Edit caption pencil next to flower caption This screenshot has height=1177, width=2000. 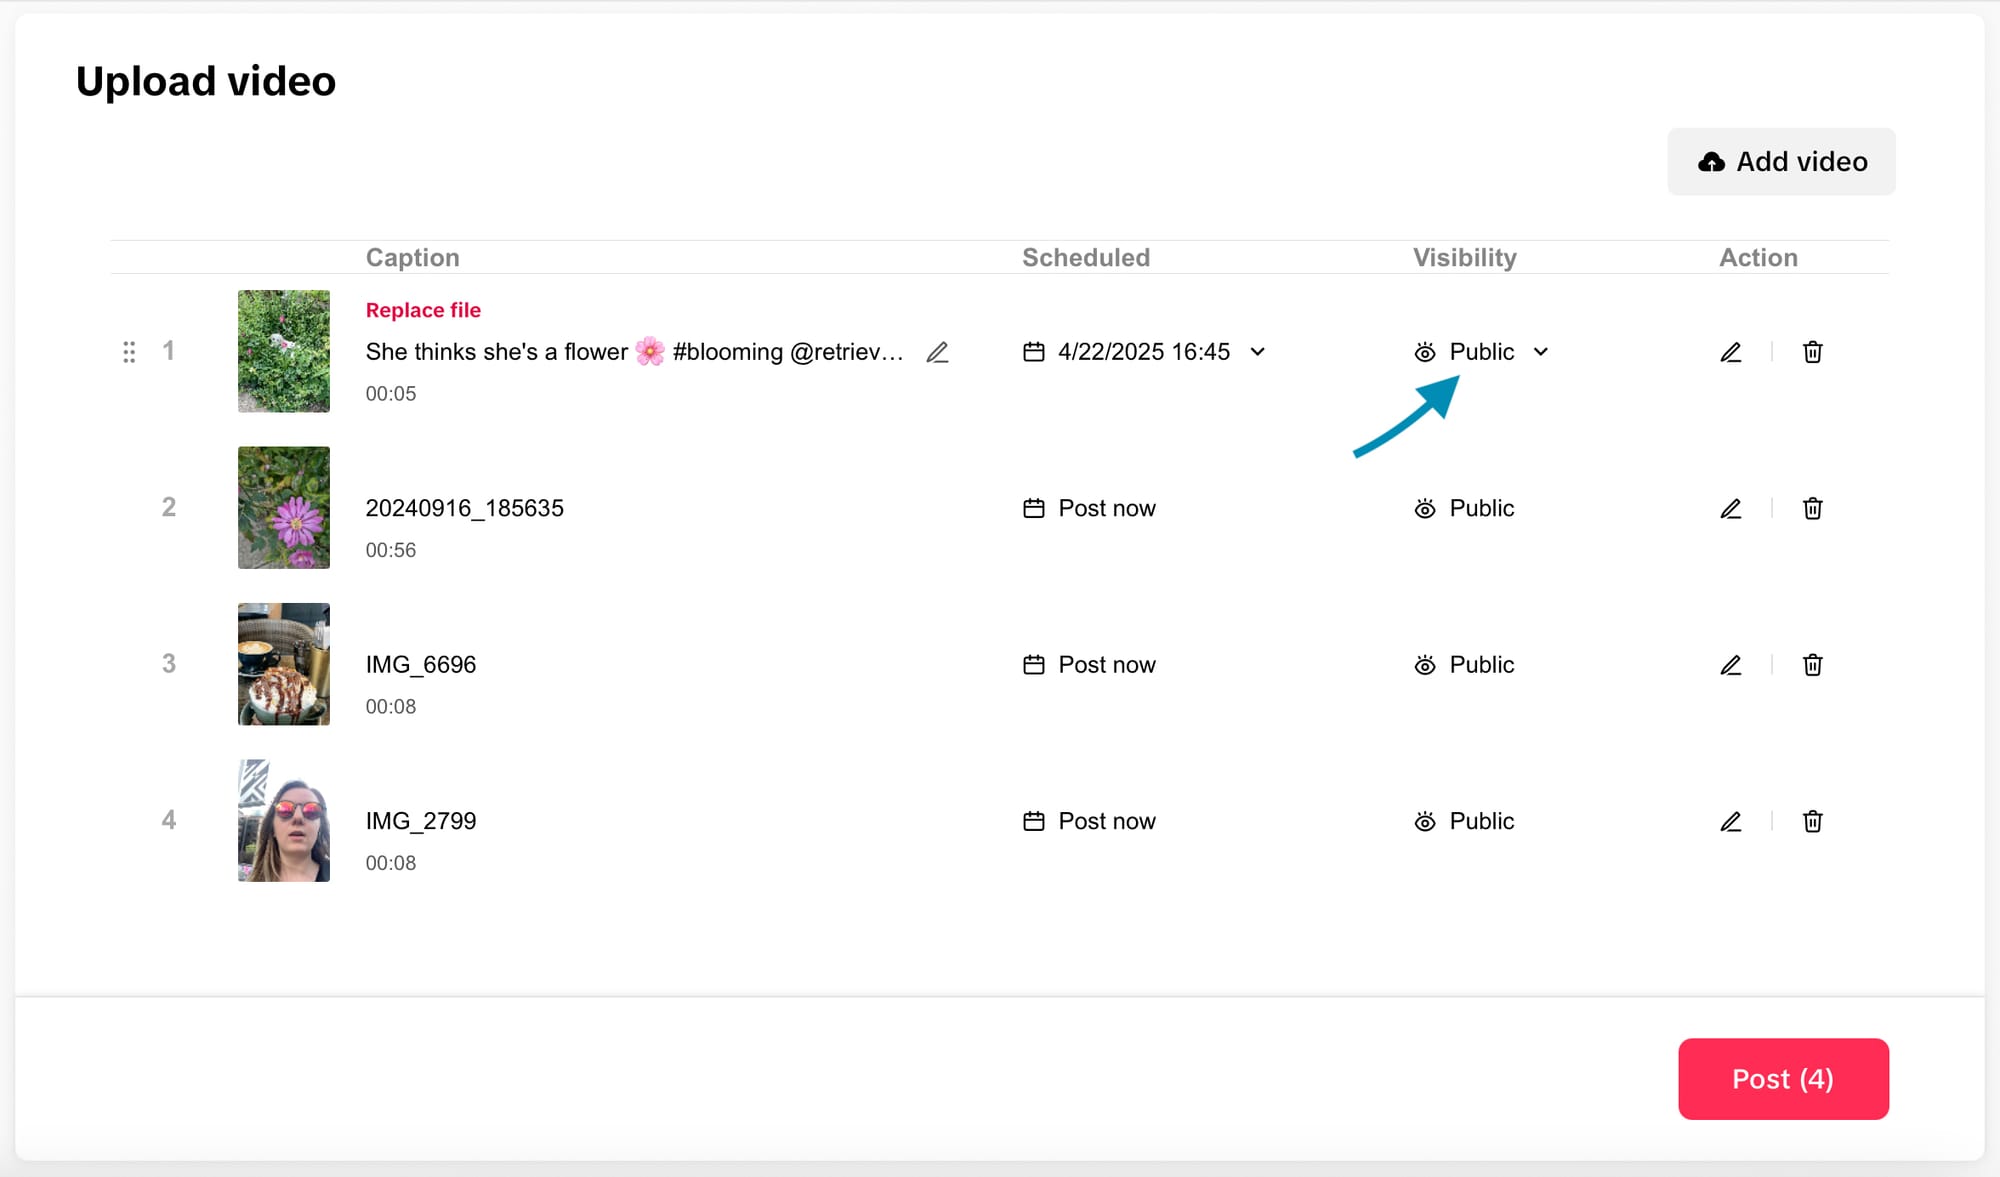(937, 352)
